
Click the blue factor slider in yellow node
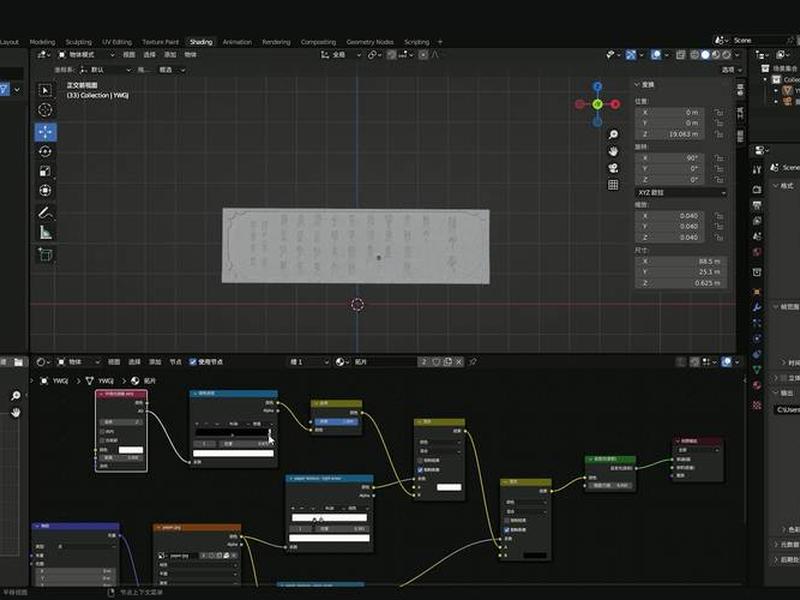[336, 421]
